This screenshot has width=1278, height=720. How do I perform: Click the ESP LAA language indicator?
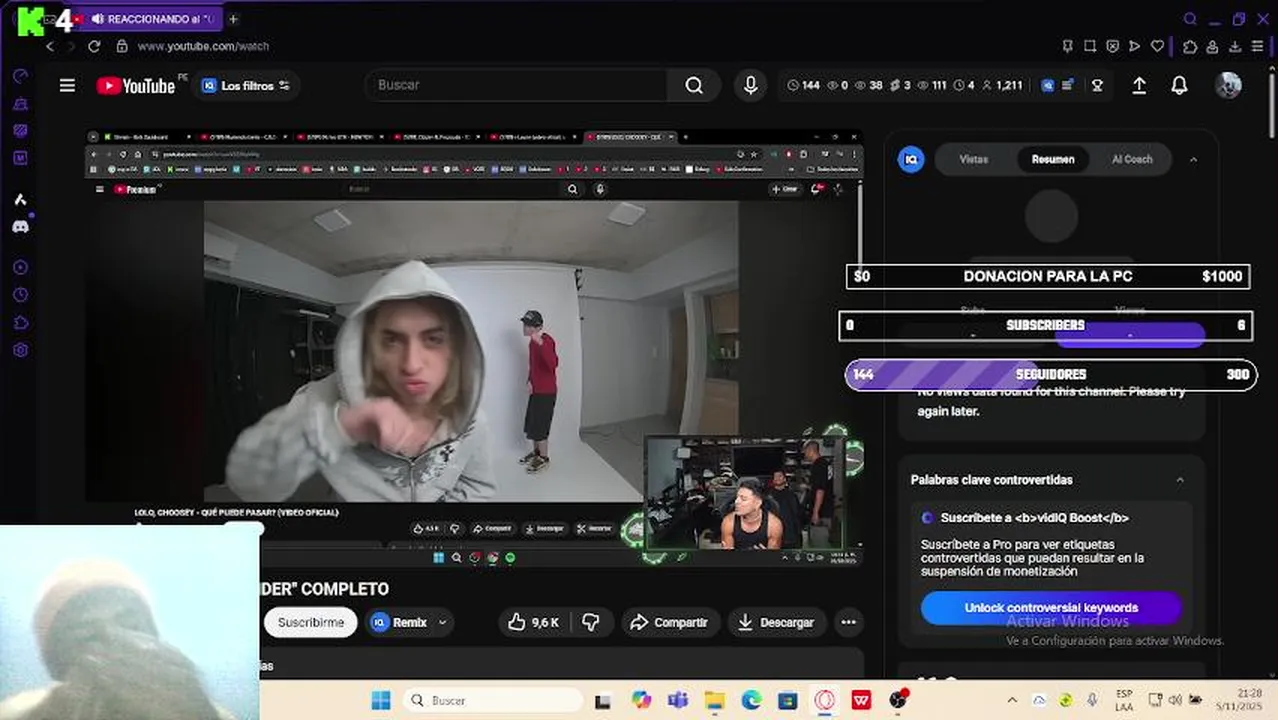click(1124, 700)
